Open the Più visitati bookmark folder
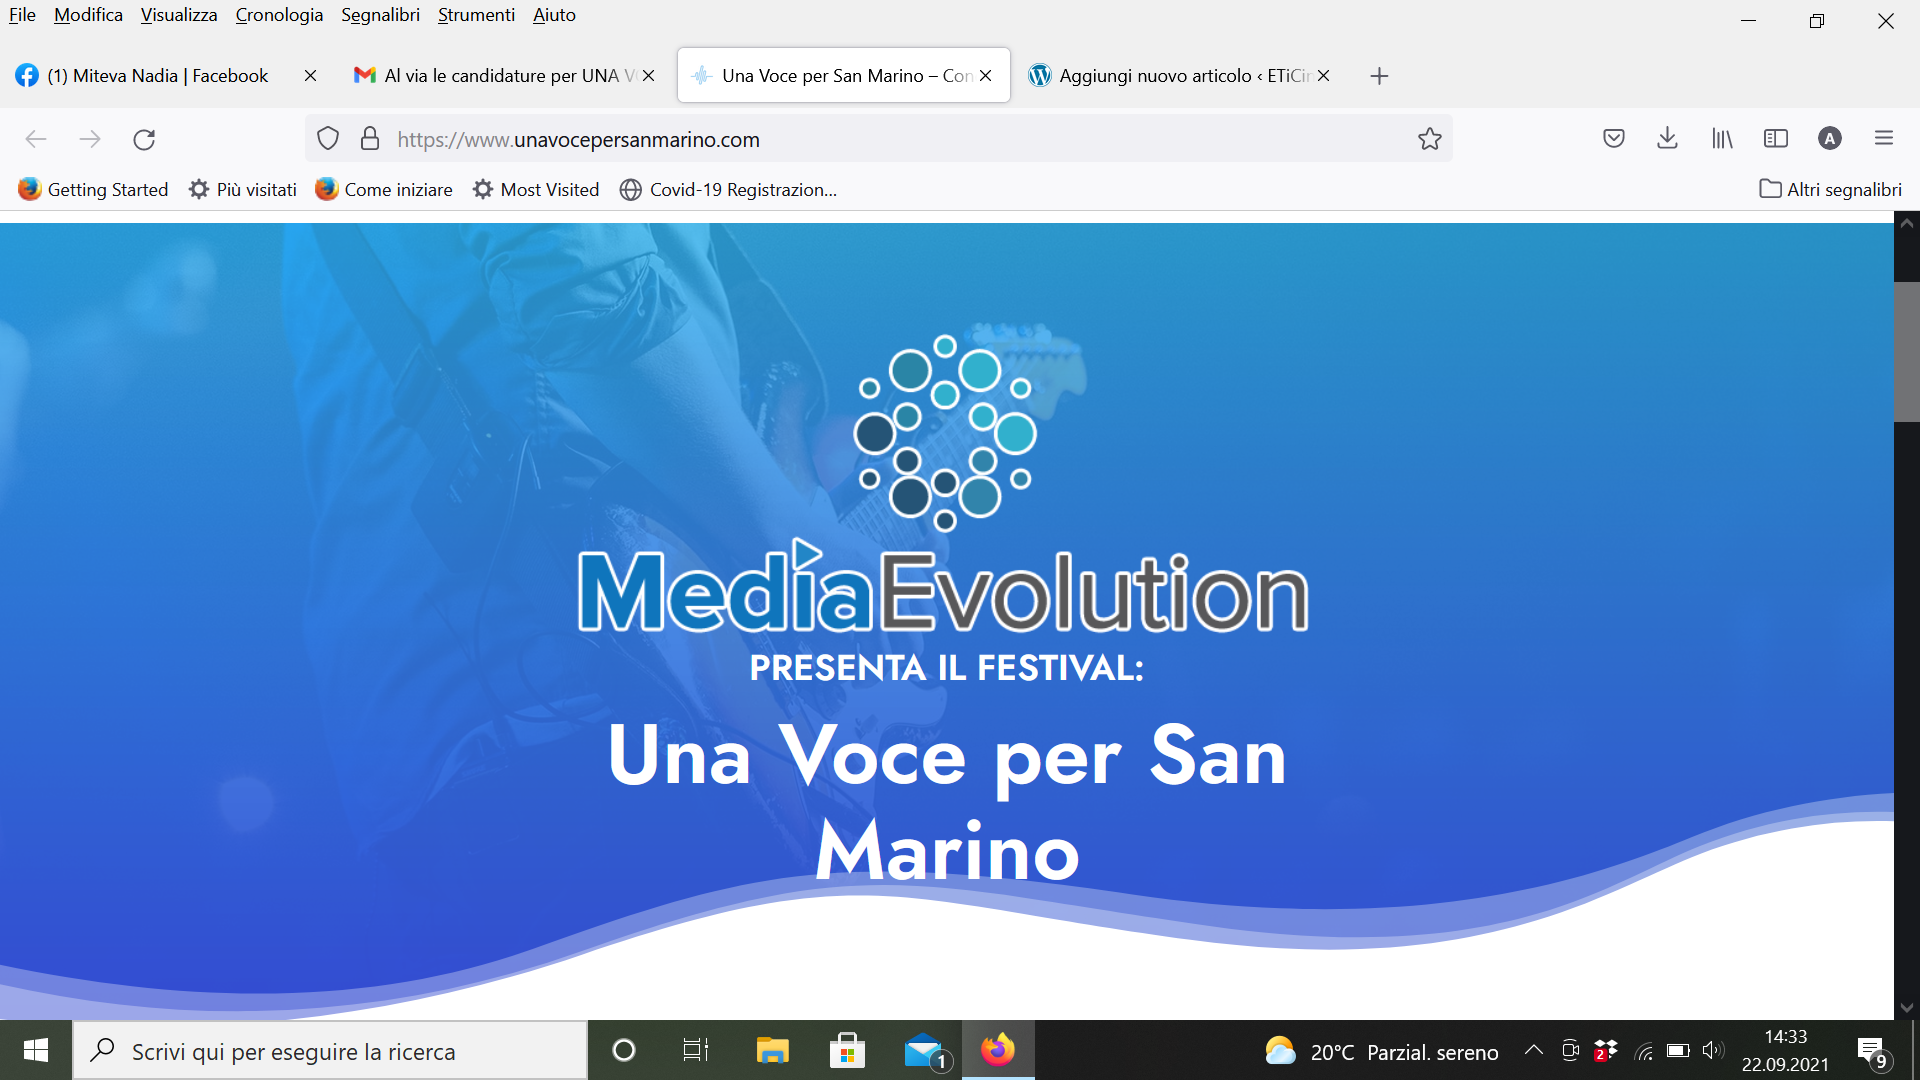Image resolution: width=1920 pixels, height=1080 pixels. [x=243, y=190]
